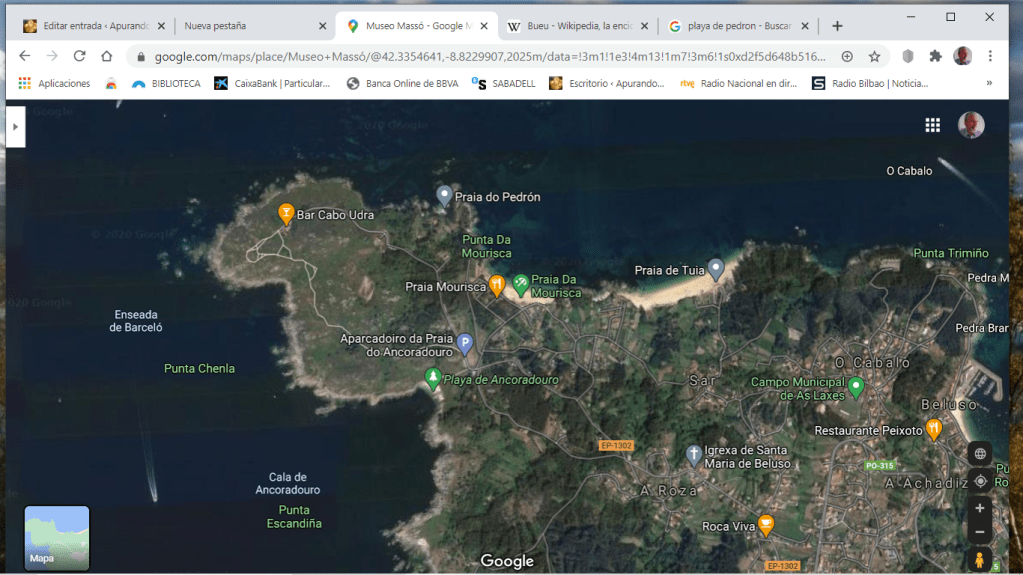Click the Aparcadoiro parking marker
Viewport: 1023px width, 575px height.
[x=464, y=344]
